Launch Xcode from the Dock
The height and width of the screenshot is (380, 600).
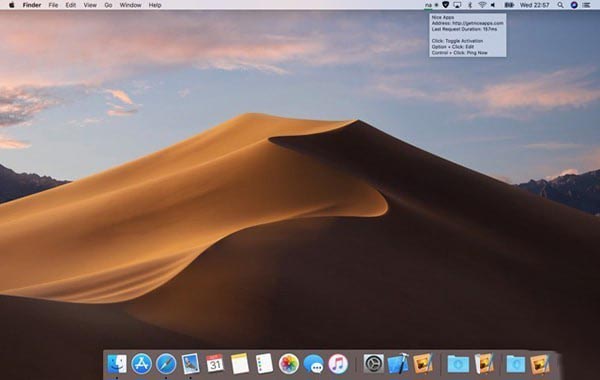point(398,364)
